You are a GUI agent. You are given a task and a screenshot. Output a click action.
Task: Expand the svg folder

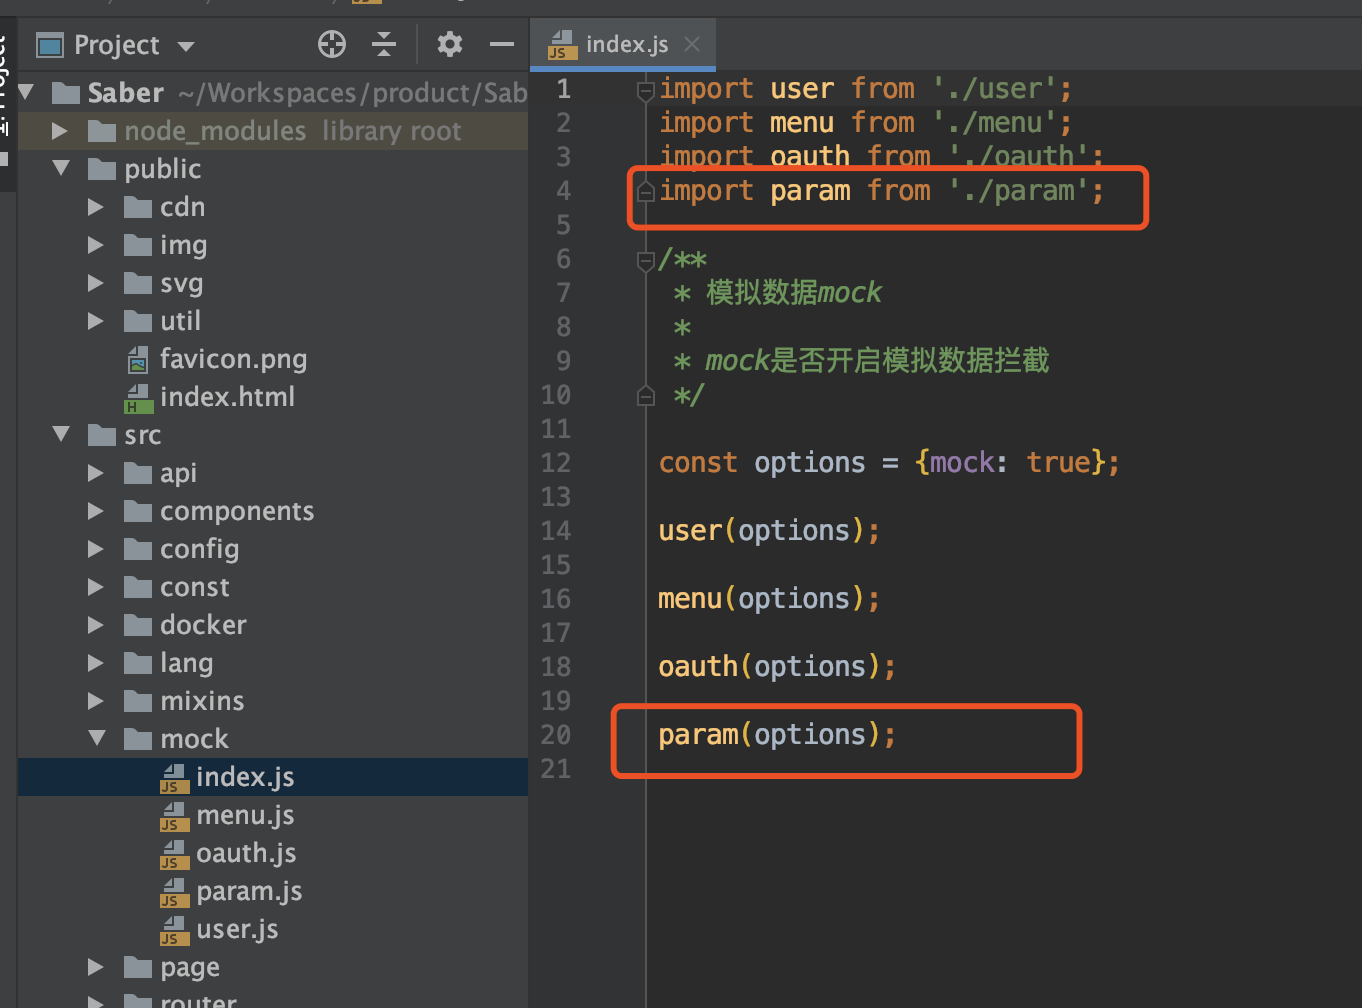(96, 283)
